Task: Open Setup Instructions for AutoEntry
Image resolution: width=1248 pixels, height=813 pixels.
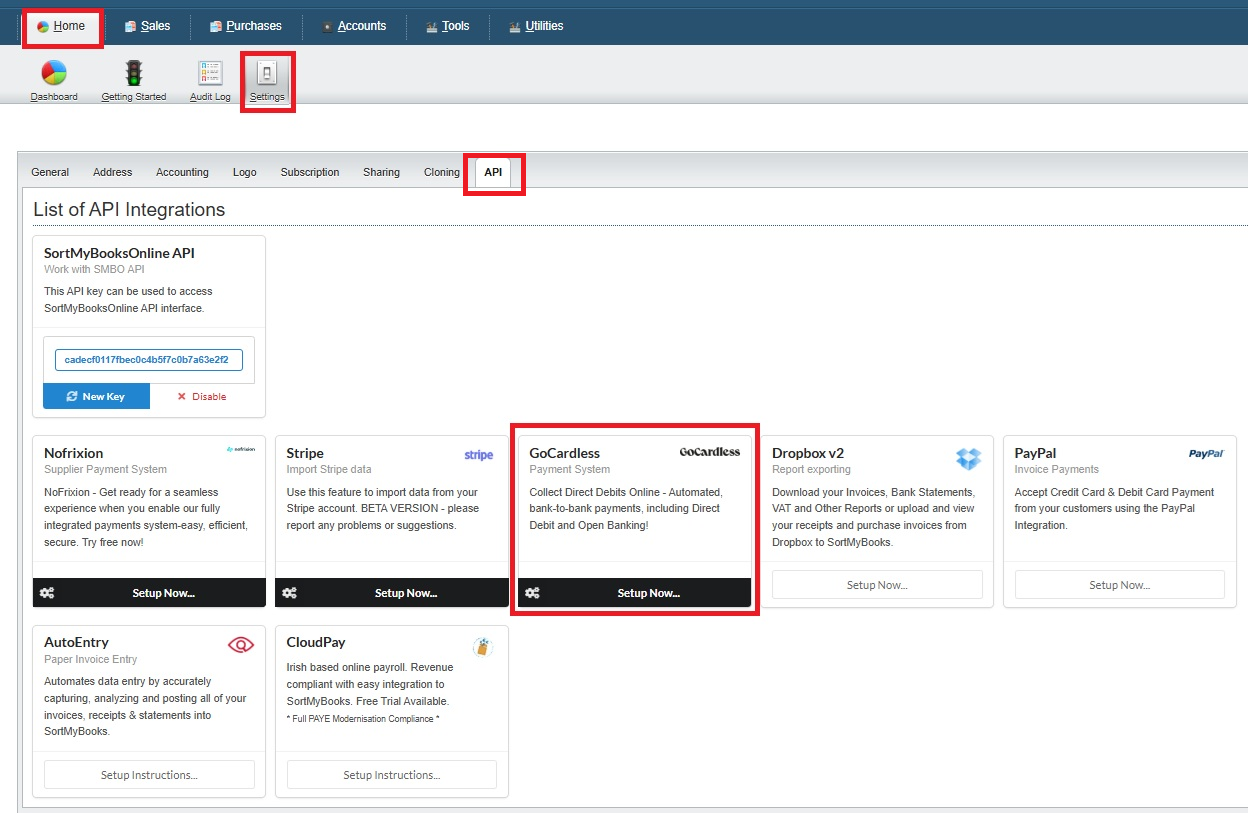Action: tap(149, 775)
